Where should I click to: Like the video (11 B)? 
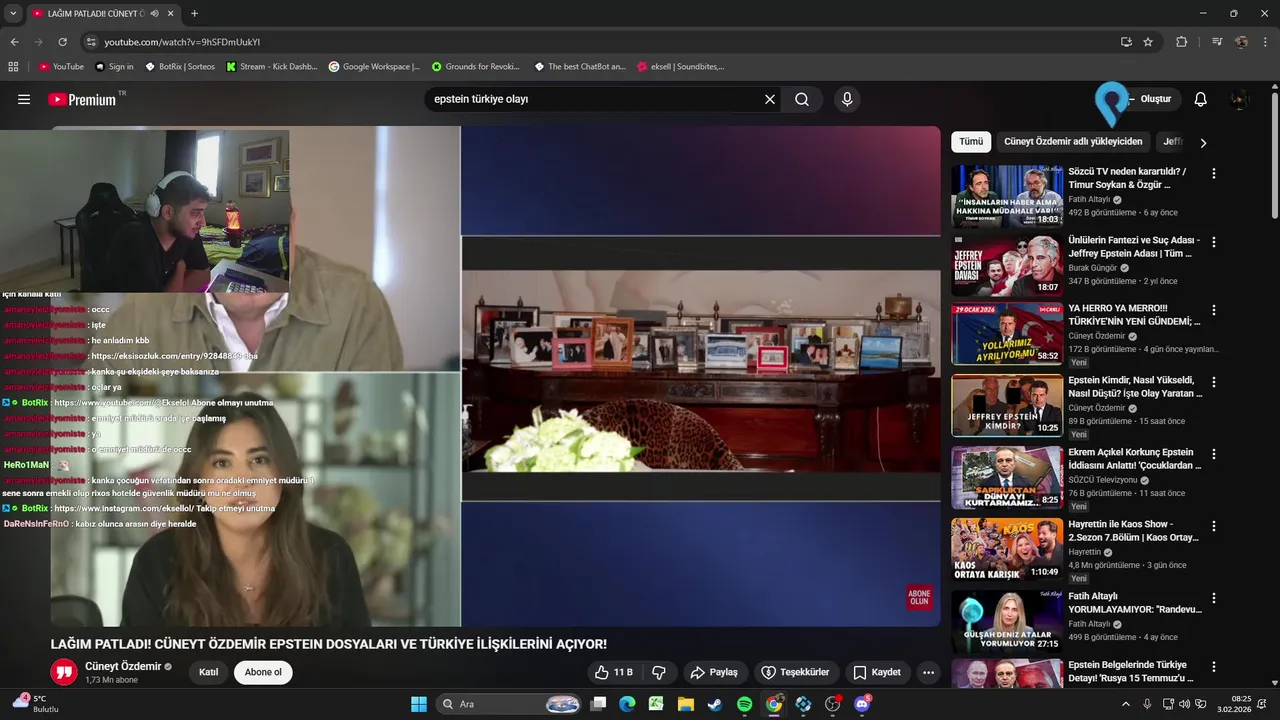[614, 672]
